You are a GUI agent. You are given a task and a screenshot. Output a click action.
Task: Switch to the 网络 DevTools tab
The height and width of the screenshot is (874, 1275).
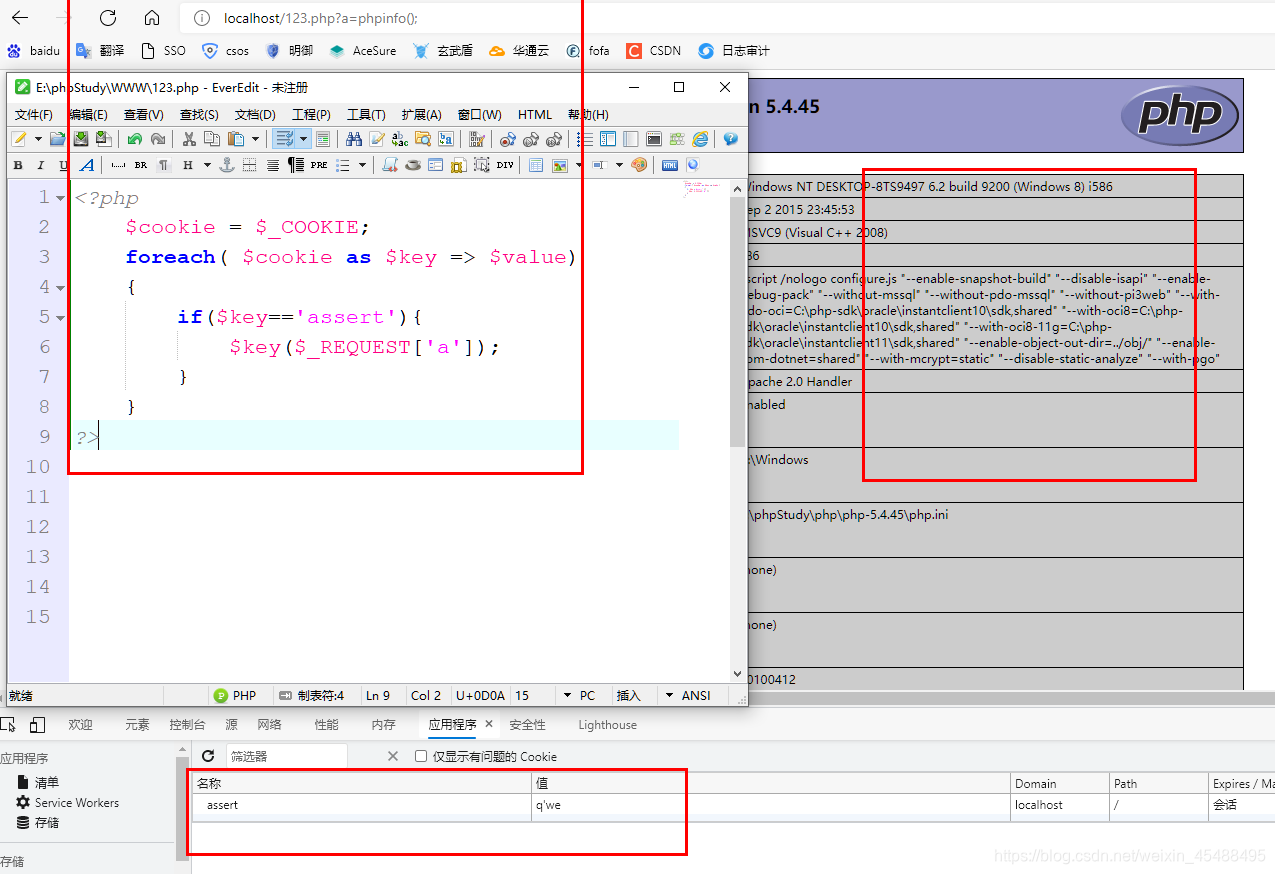pos(270,725)
